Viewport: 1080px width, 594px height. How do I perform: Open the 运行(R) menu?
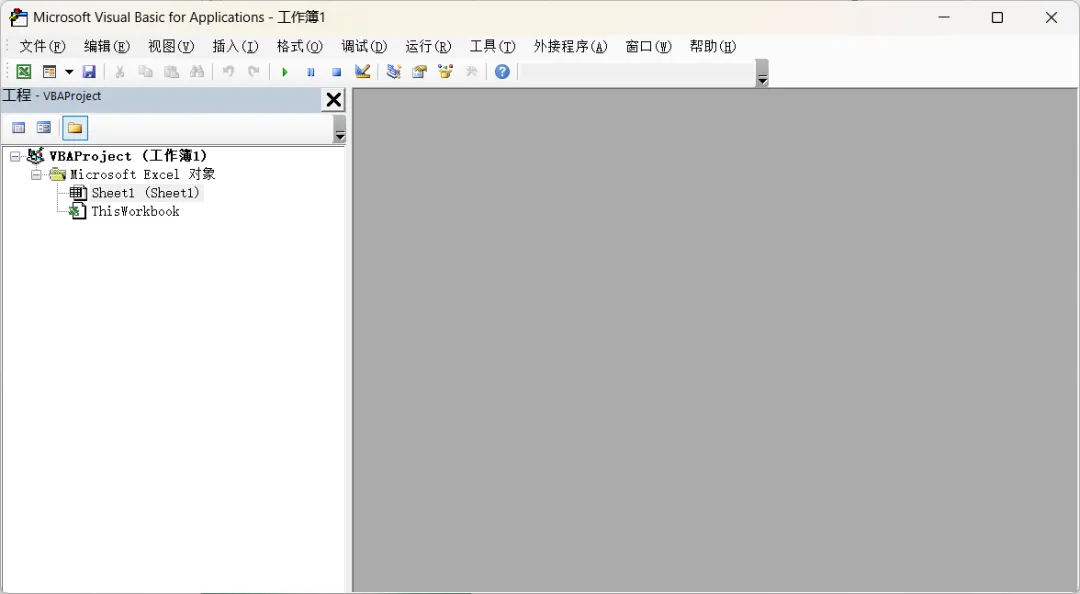click(428, 46)
